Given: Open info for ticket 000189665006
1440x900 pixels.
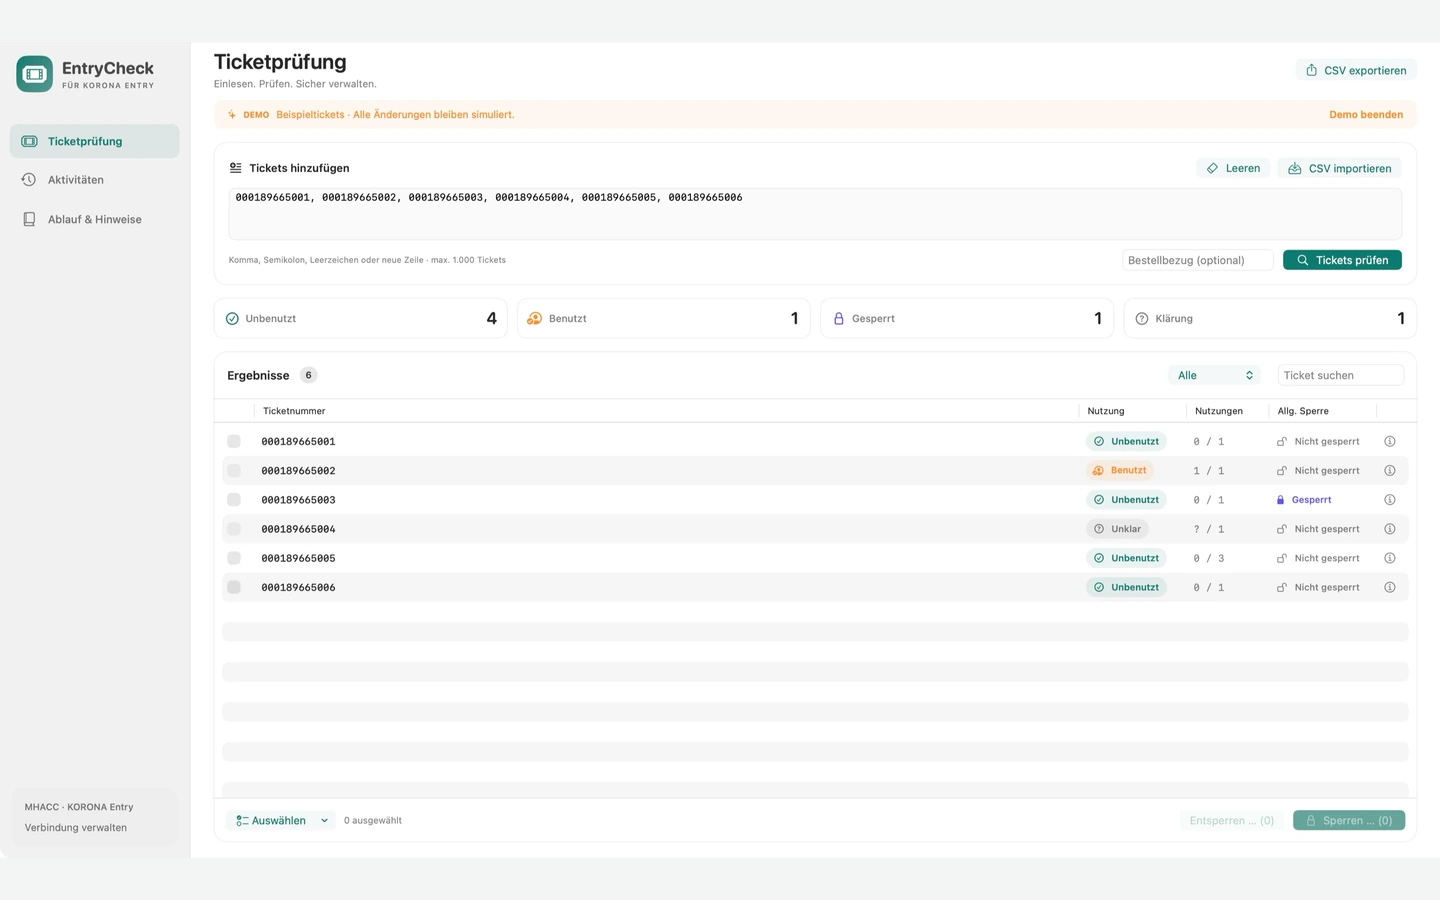Looking at the screenshot, I should coord(1389,587).
